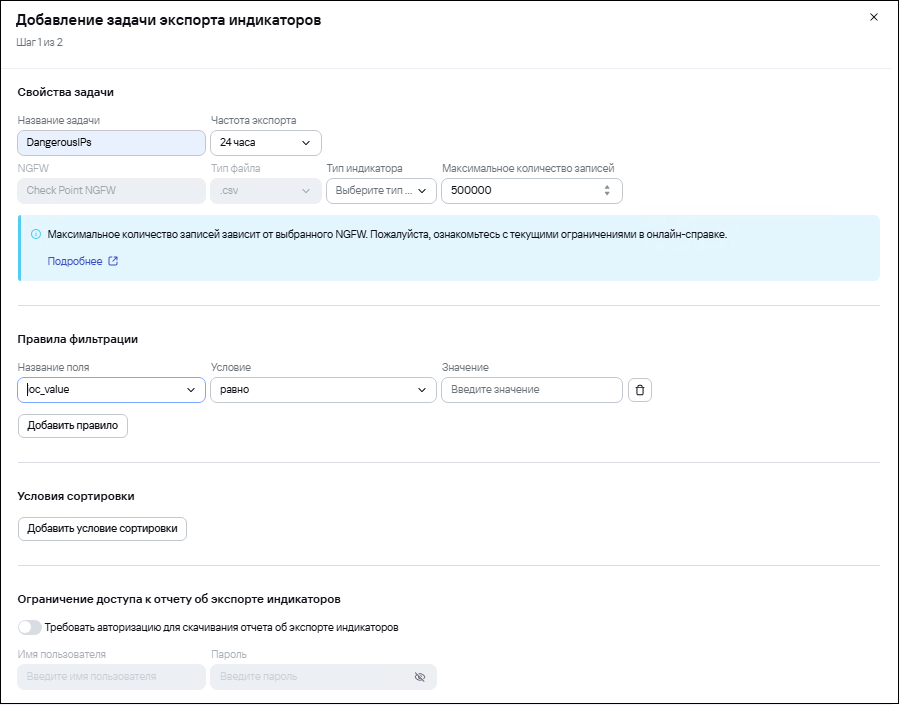Viewport: 900px width, 705px height.
Task: Open the Тип индикатора dropdown
Action: (381, 191)
